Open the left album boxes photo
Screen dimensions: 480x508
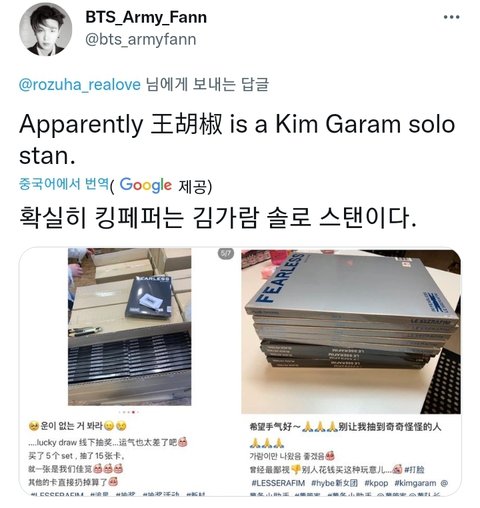click(130, 327)
